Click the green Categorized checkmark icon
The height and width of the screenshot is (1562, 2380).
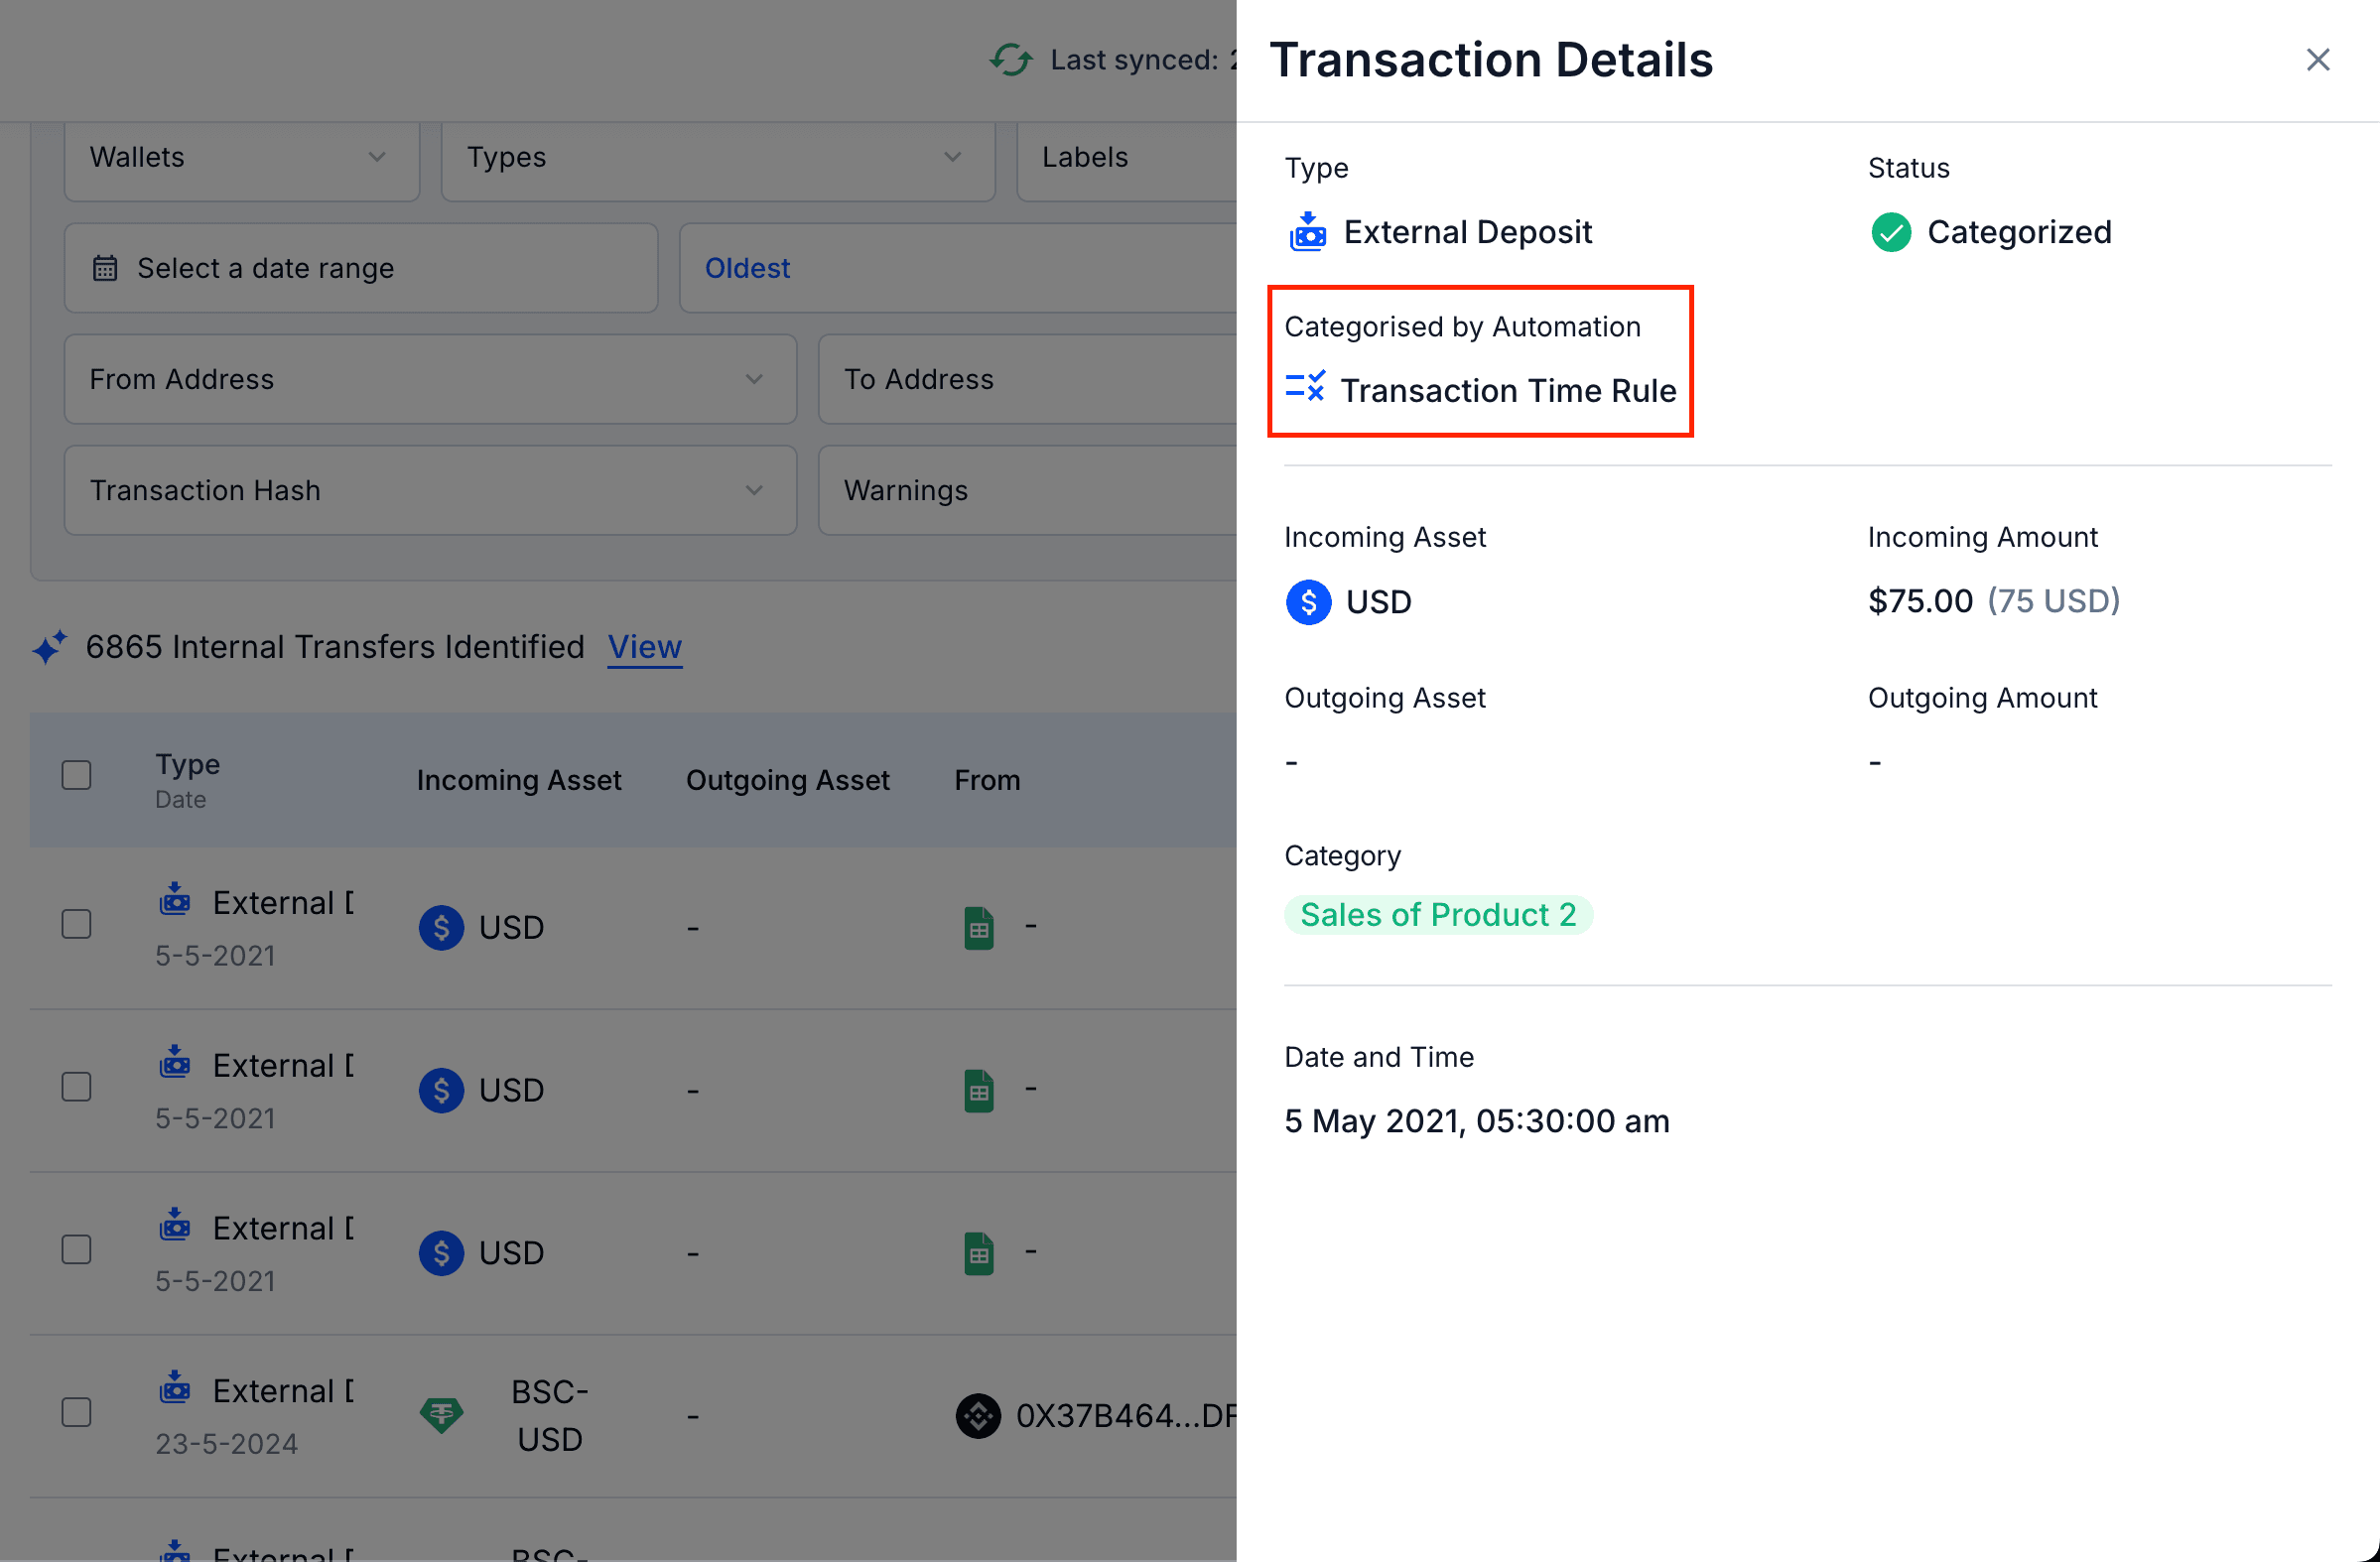[1890, 232]
